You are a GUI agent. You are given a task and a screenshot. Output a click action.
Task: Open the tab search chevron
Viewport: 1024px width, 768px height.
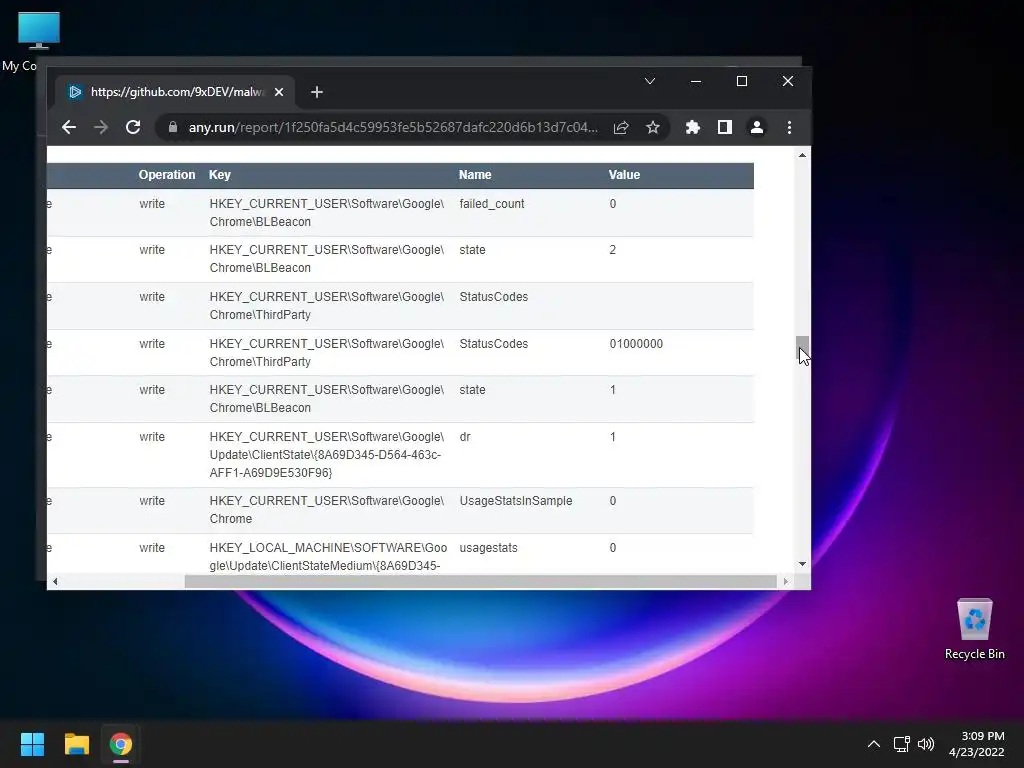[x=650, y=81]
